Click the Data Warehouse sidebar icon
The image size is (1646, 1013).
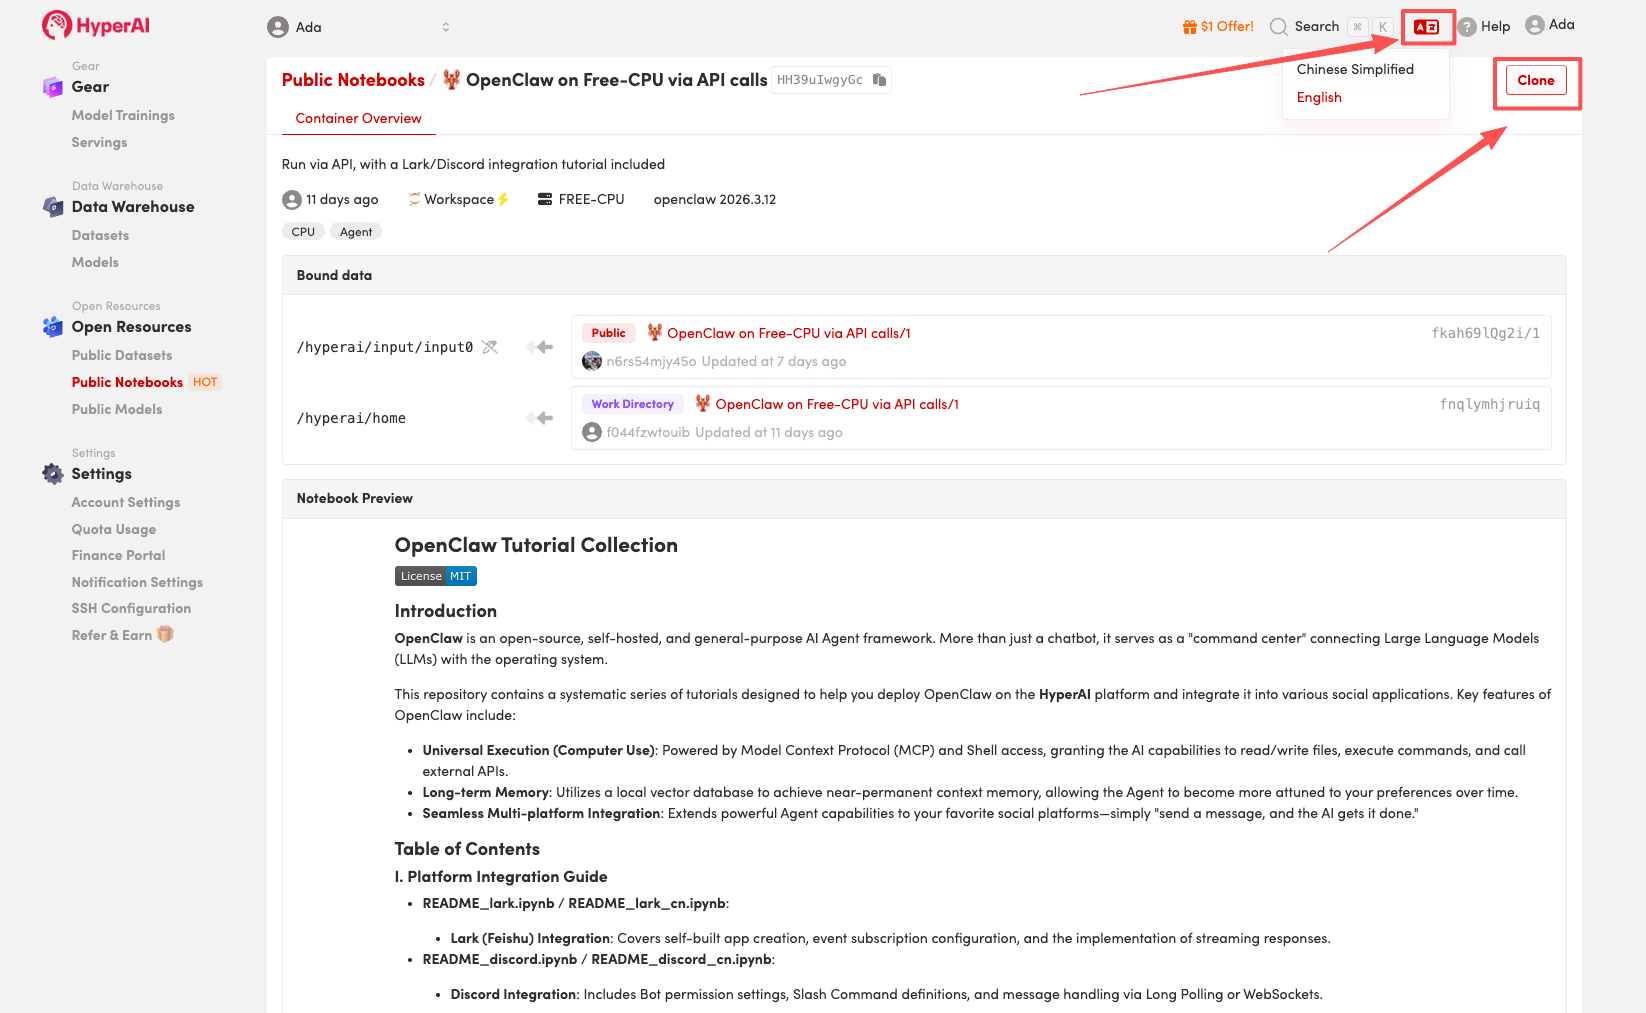coord(53,207)
